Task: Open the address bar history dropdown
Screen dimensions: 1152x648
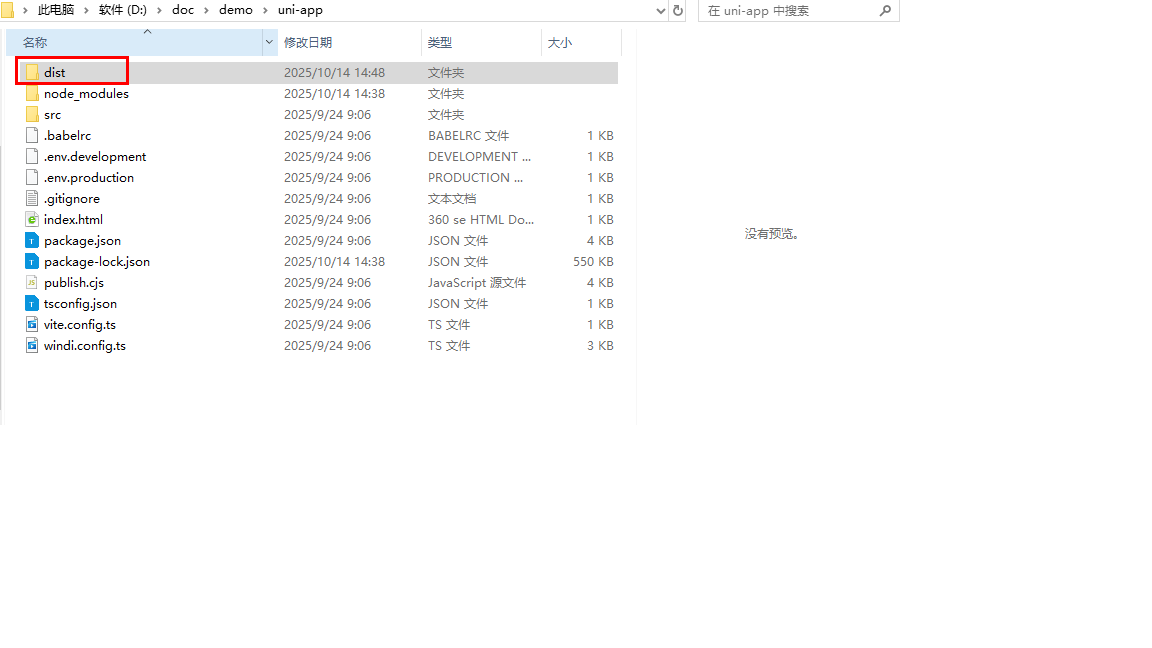Action: coord(660,10)
